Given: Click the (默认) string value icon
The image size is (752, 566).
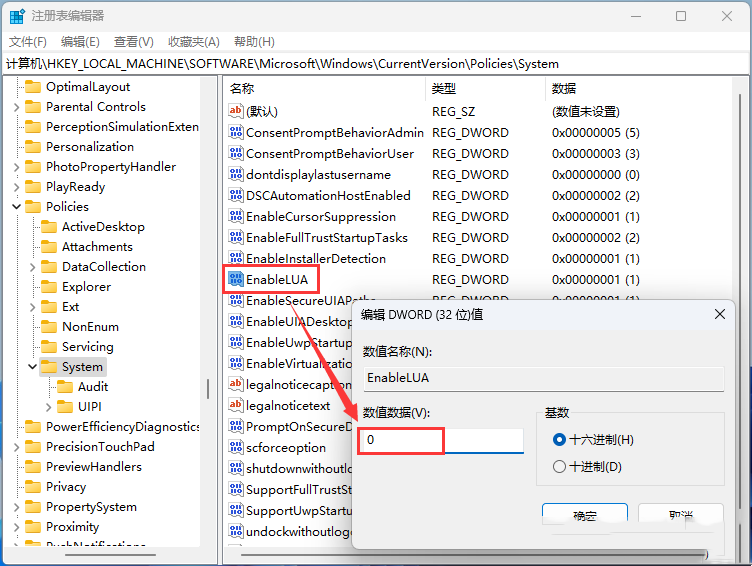Looking at the screenshot, I should pos(235,111).
